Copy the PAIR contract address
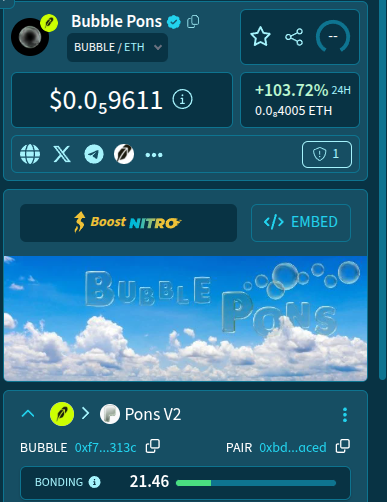 343,446
